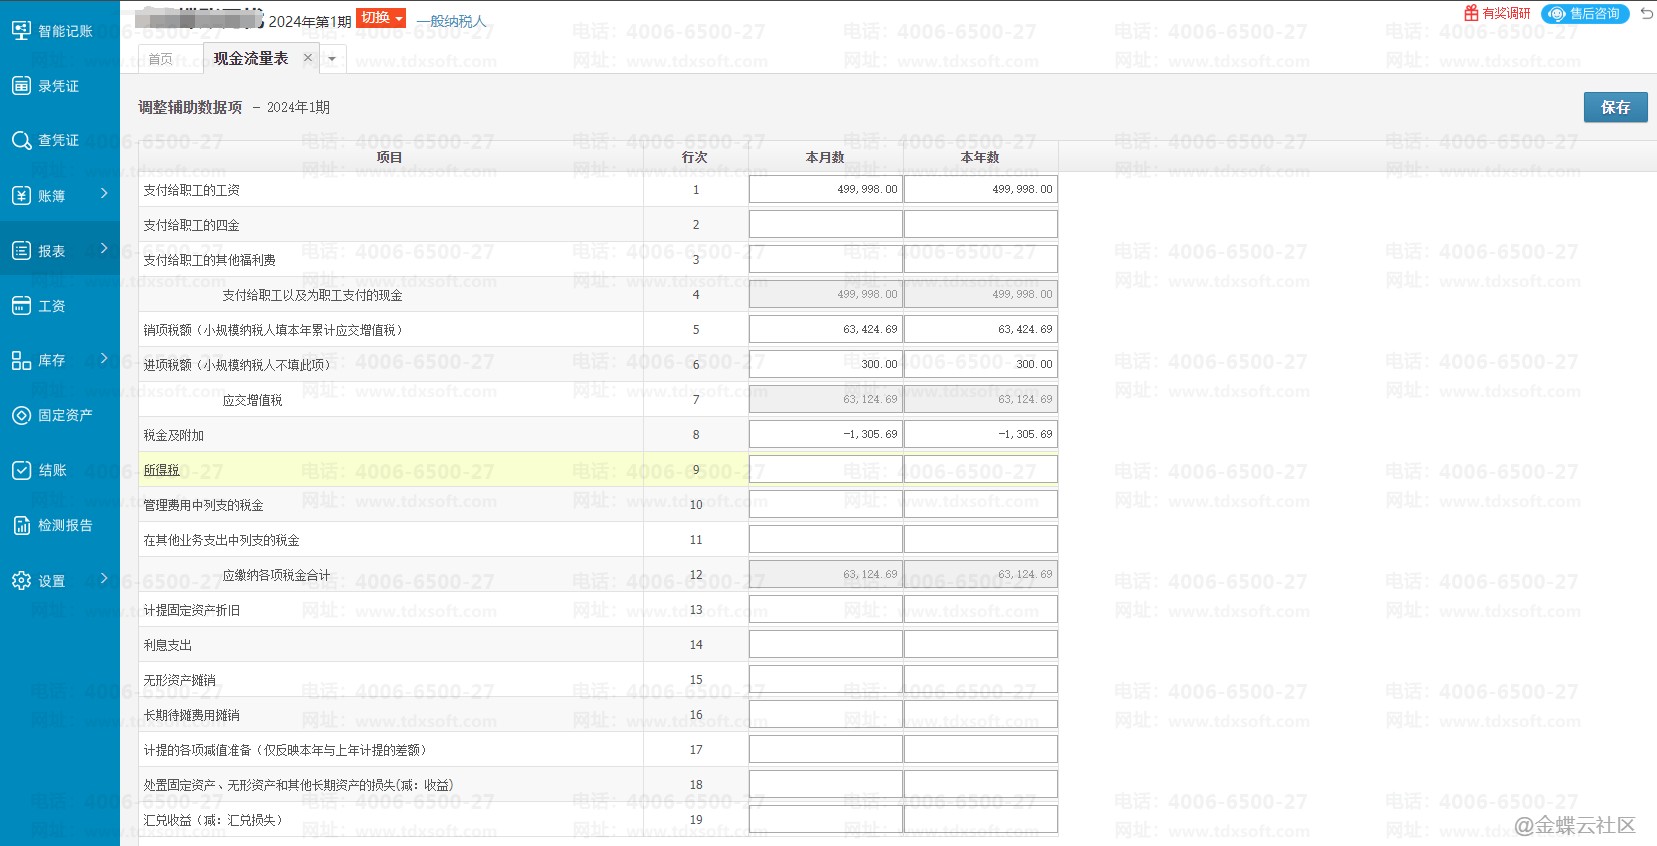Open the 固定资产 fixed assets icon
The image size is (1657, 846).
(21, 415)
